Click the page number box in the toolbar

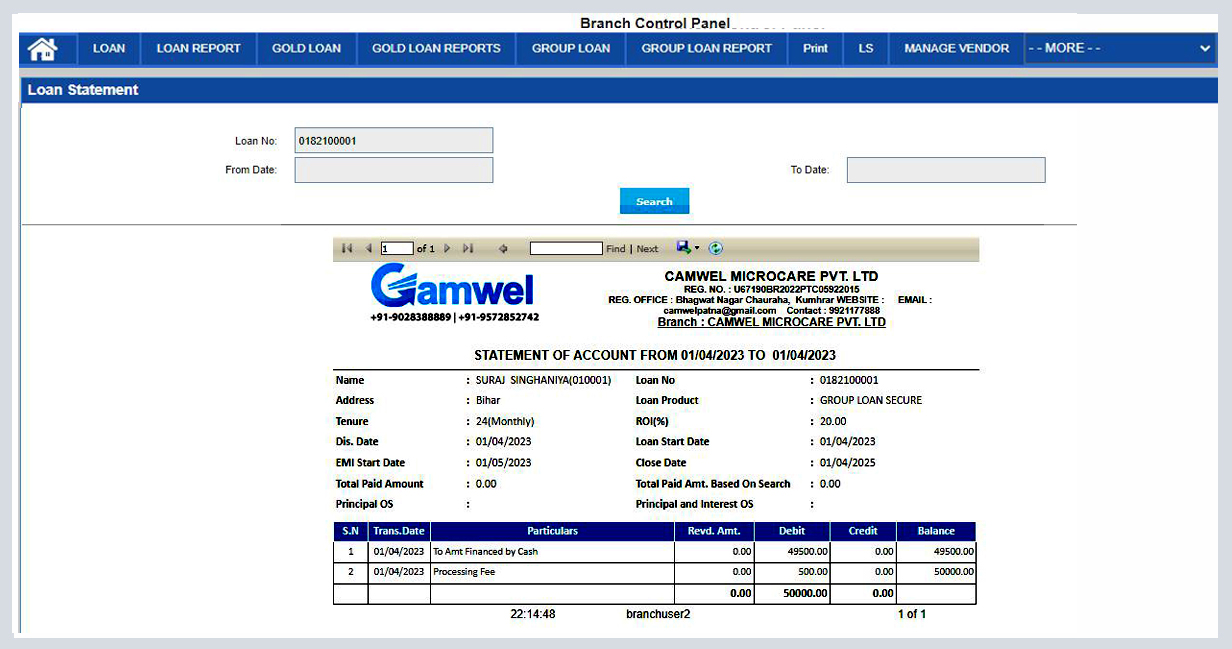(397, 248)
